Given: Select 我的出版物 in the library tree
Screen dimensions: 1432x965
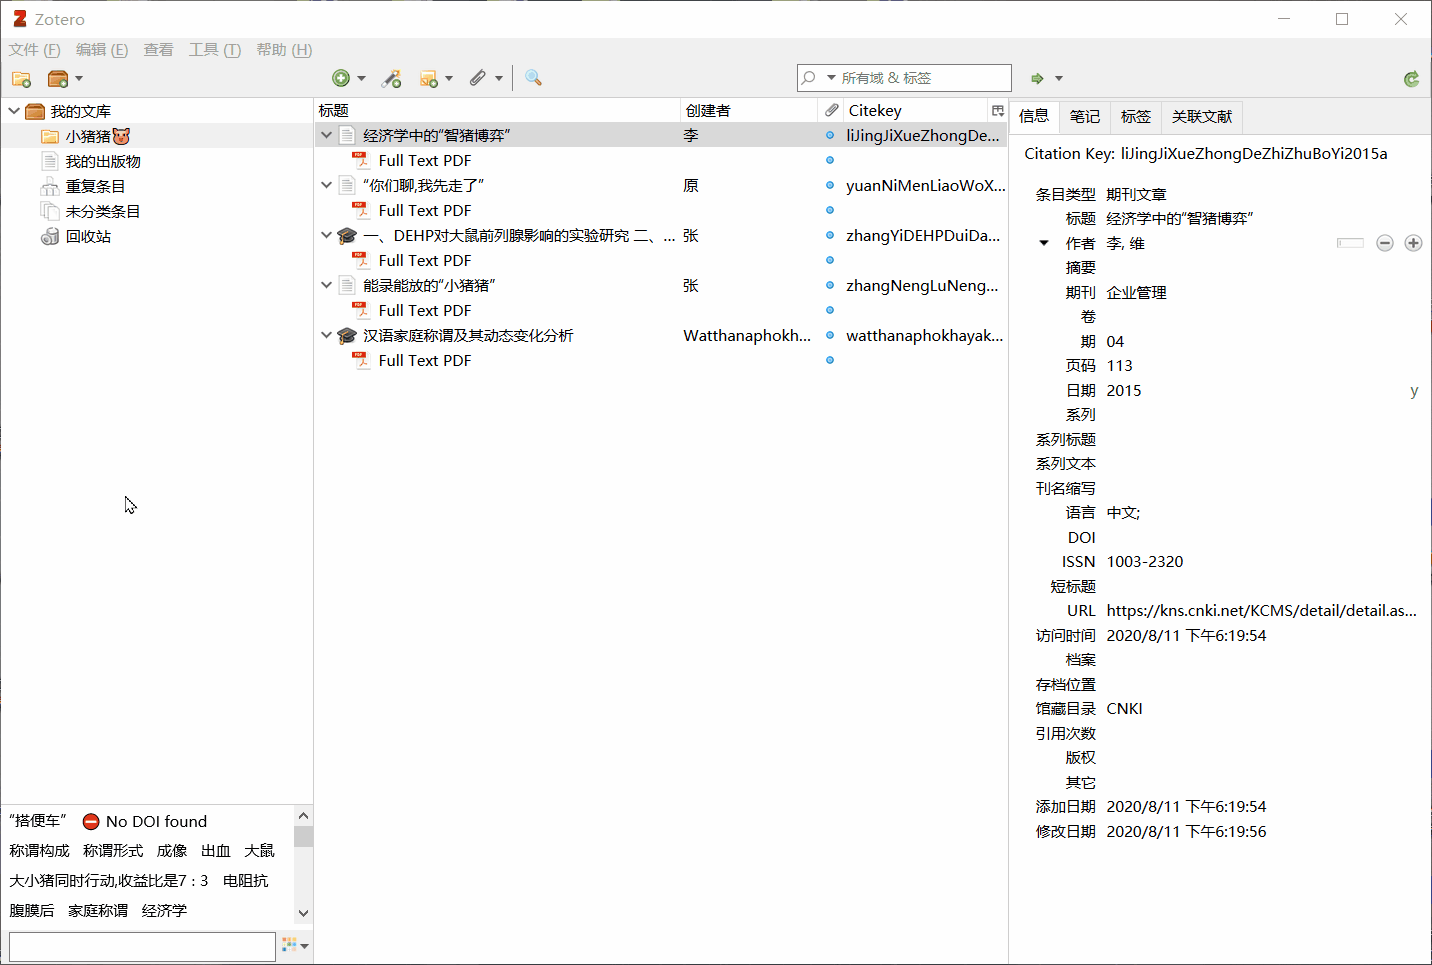Looking at the screenshot, I should (x=103, y=161).
